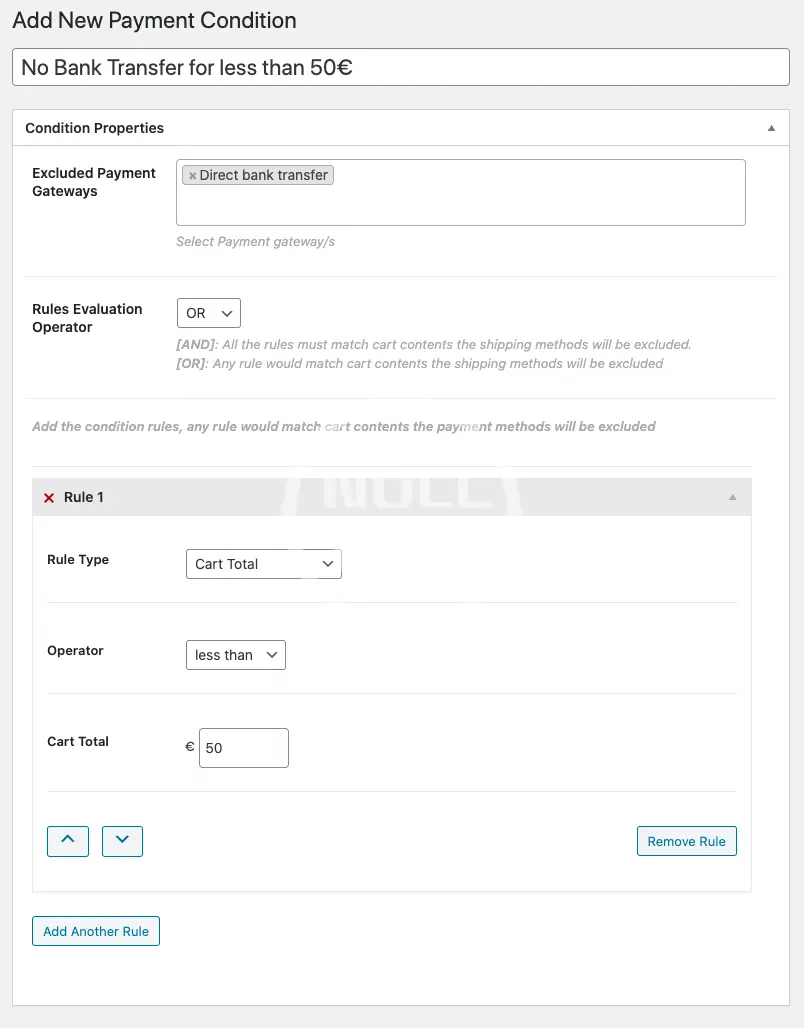
Task: Open the less than Operator dropdown
Action: coord(236,655)
